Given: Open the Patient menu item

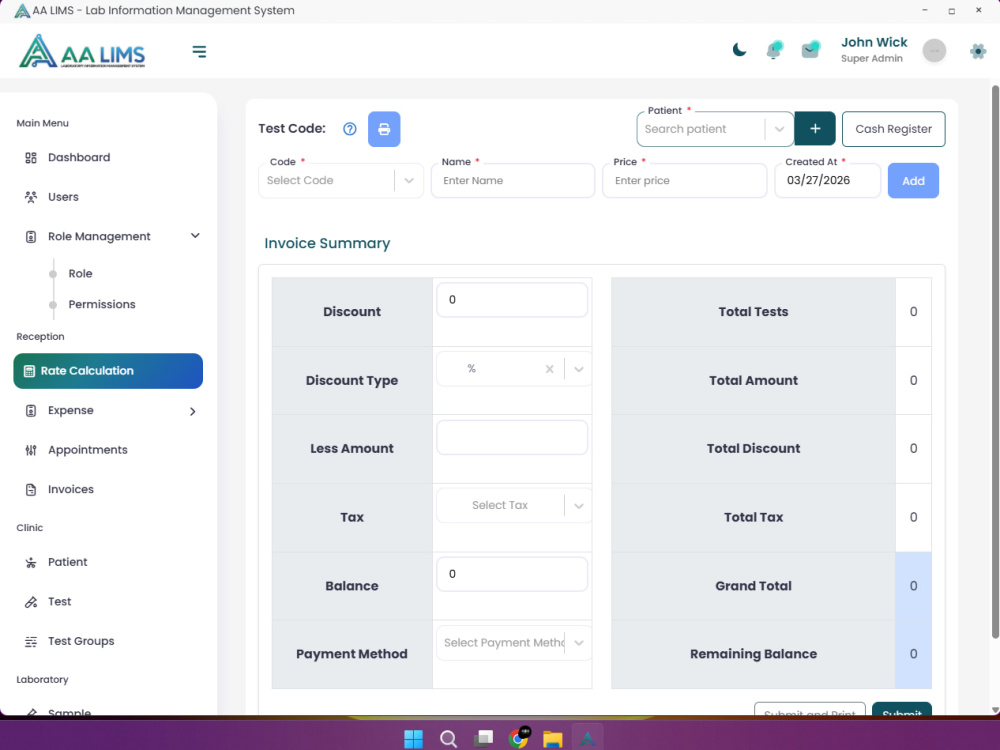Looking at the screenshot, I should [68, 562].
